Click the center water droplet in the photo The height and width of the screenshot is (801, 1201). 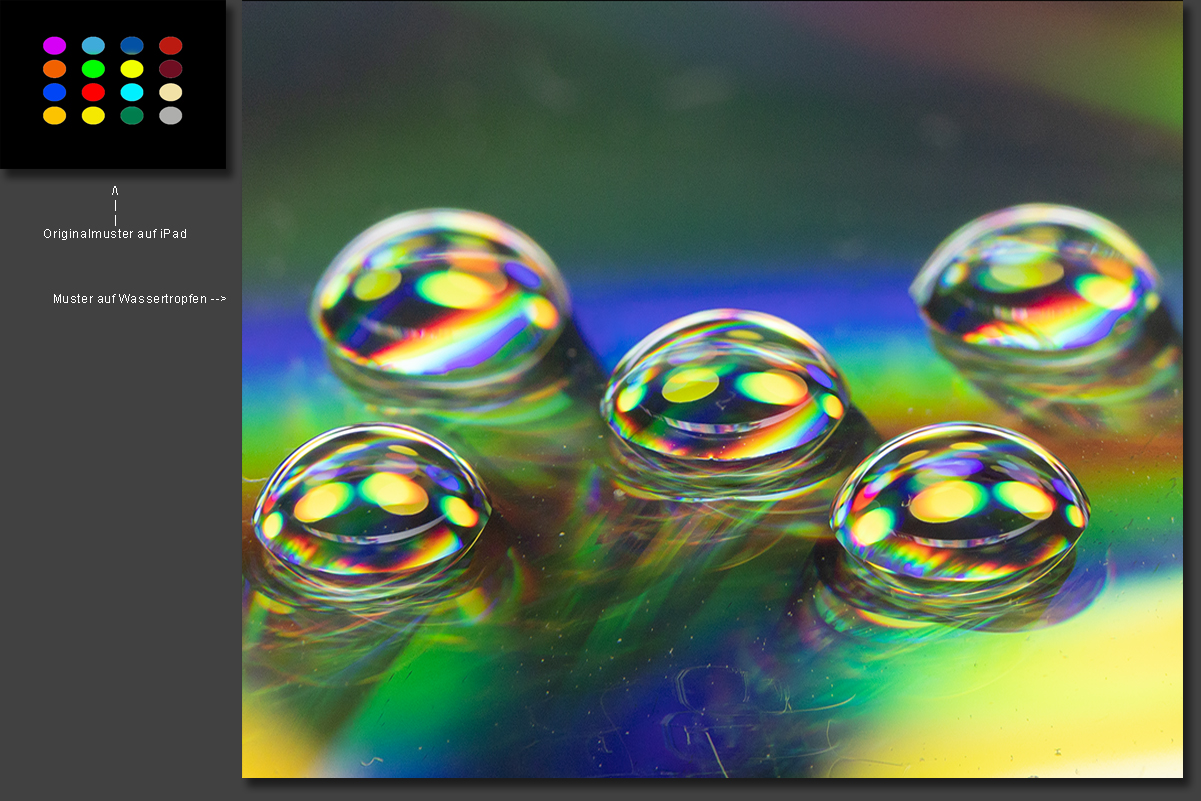click(725, 390)
